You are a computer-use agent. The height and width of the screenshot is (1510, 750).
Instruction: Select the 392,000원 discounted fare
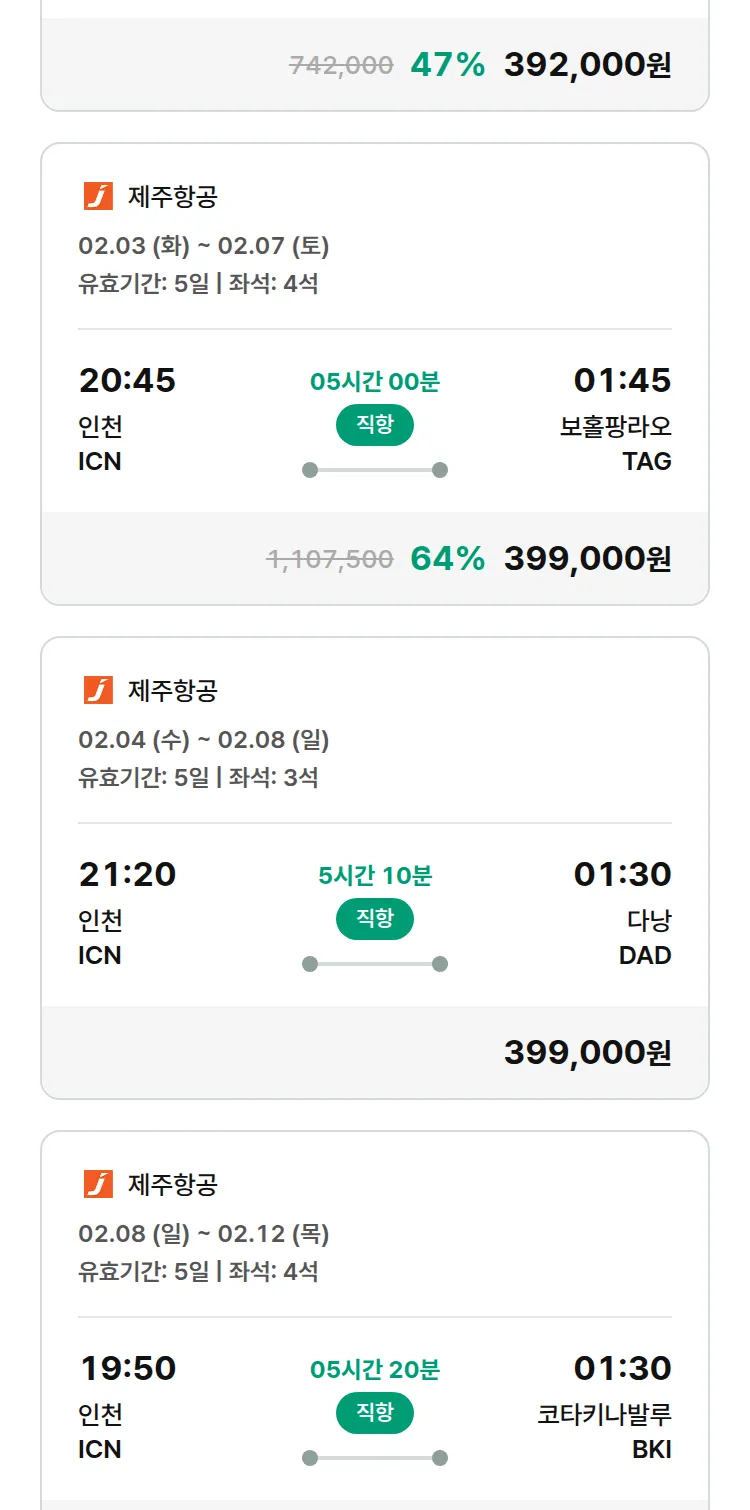tap(587, 65)
